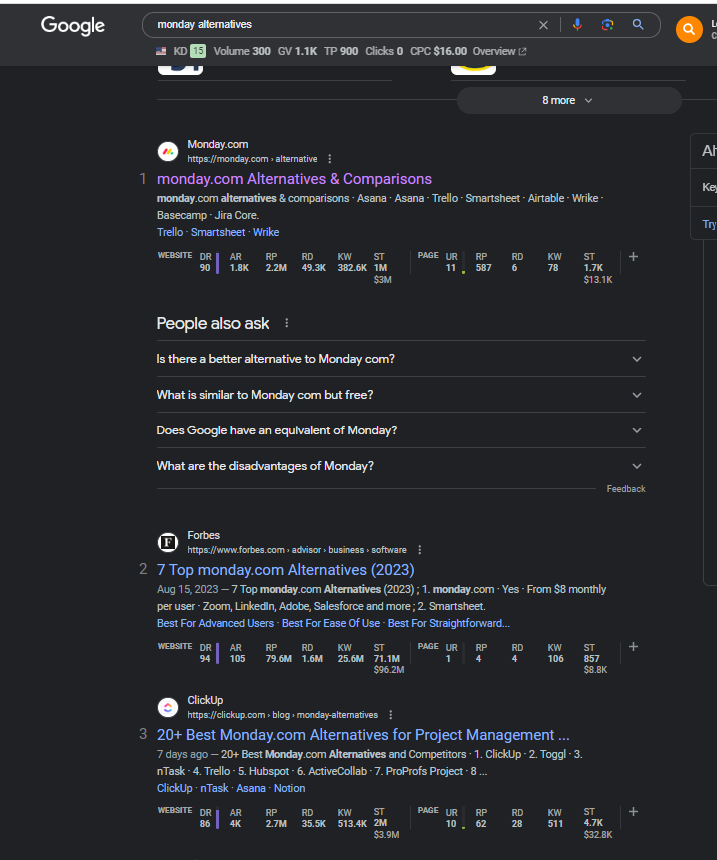
Task: Follow the ClickUp sitelink
Action: pyautogui.click(x=174, y=788)
